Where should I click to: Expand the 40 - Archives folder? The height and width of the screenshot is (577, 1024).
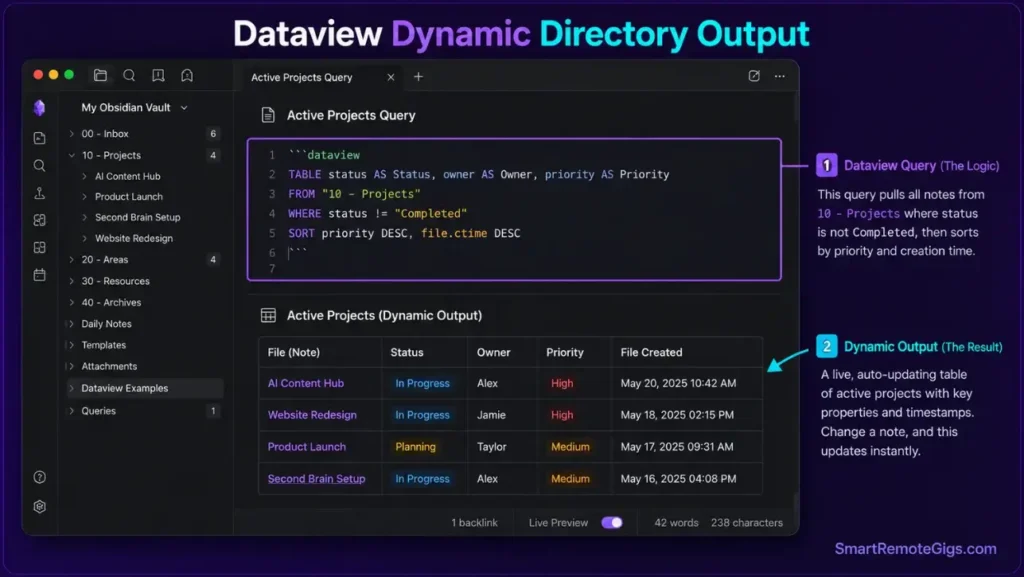point(71,303)
